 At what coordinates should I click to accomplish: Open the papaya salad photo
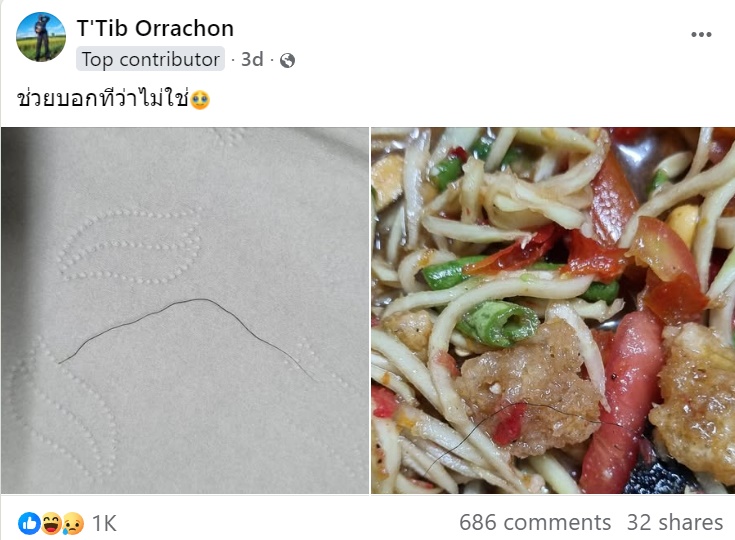553,310
